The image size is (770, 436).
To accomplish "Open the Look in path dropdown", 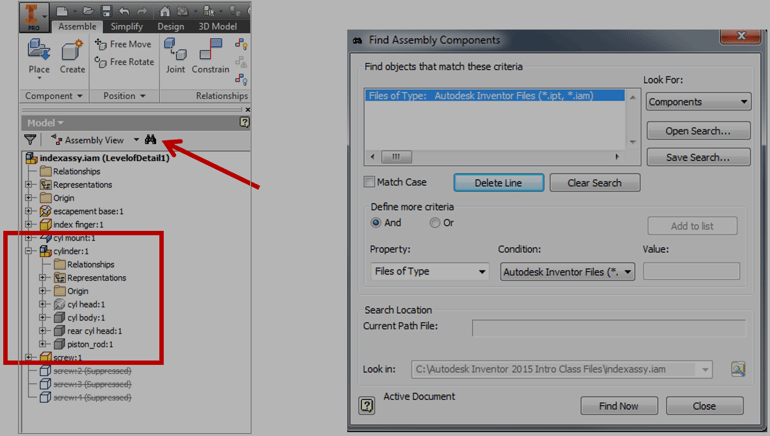I will point(705,369).
